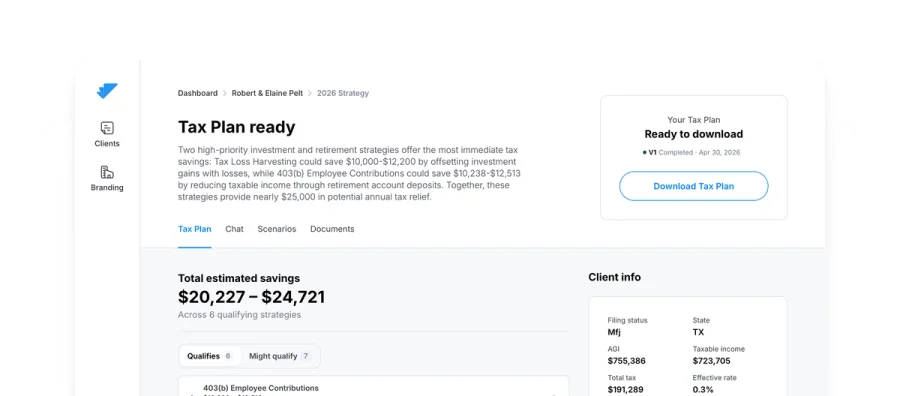900x396 pixels.
Task: Click the Clients label in sidebar
Action: [107, 143]
